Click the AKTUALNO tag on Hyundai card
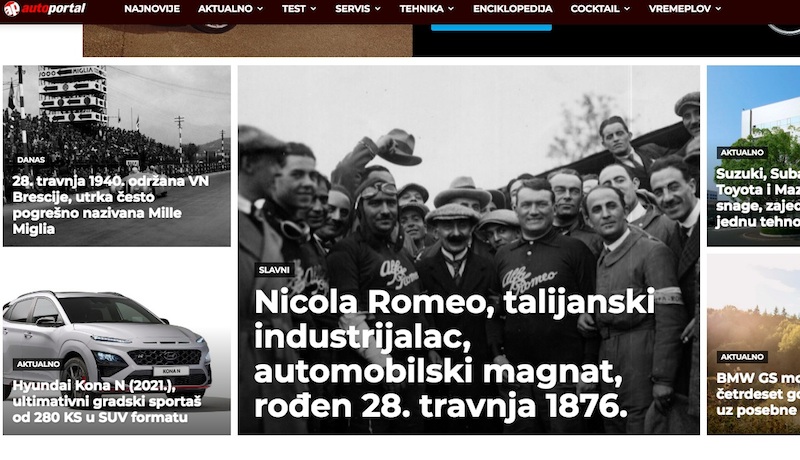The width and height of the screenshot is (800, 460). (38, 364)
